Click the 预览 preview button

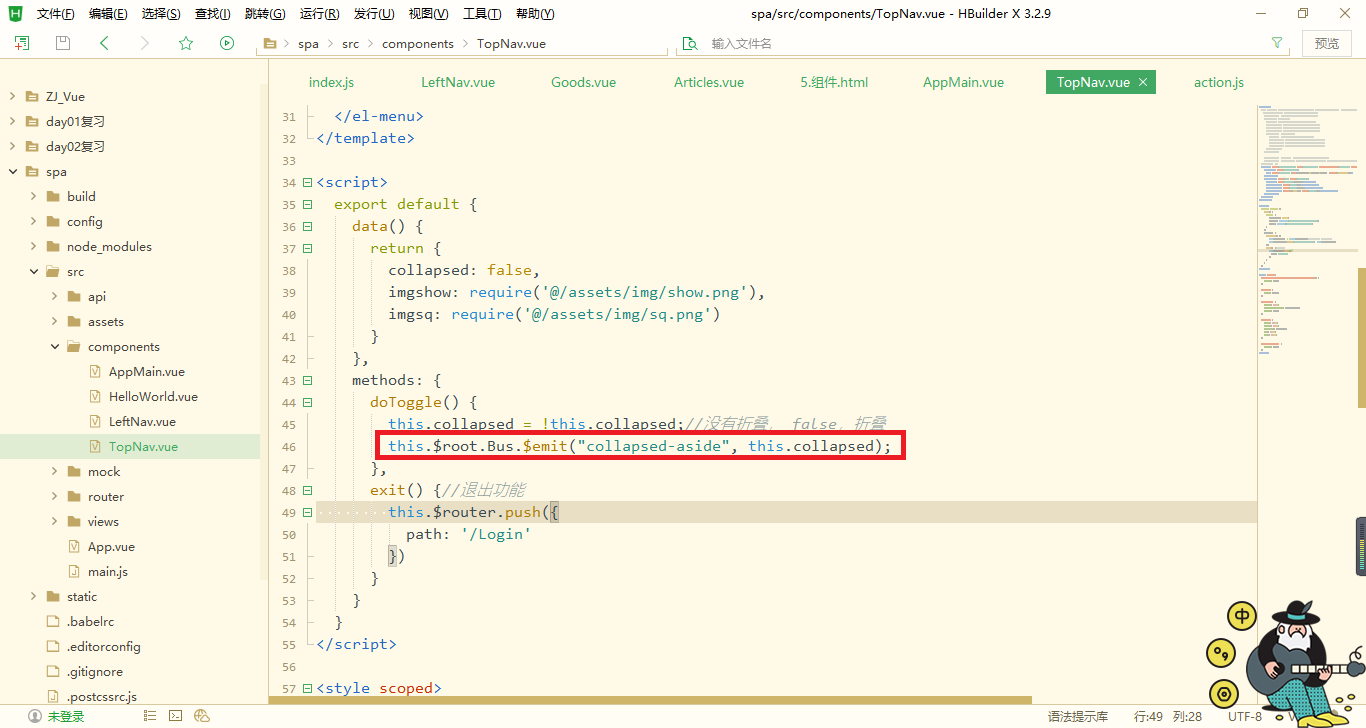(x=1326, y=43)
